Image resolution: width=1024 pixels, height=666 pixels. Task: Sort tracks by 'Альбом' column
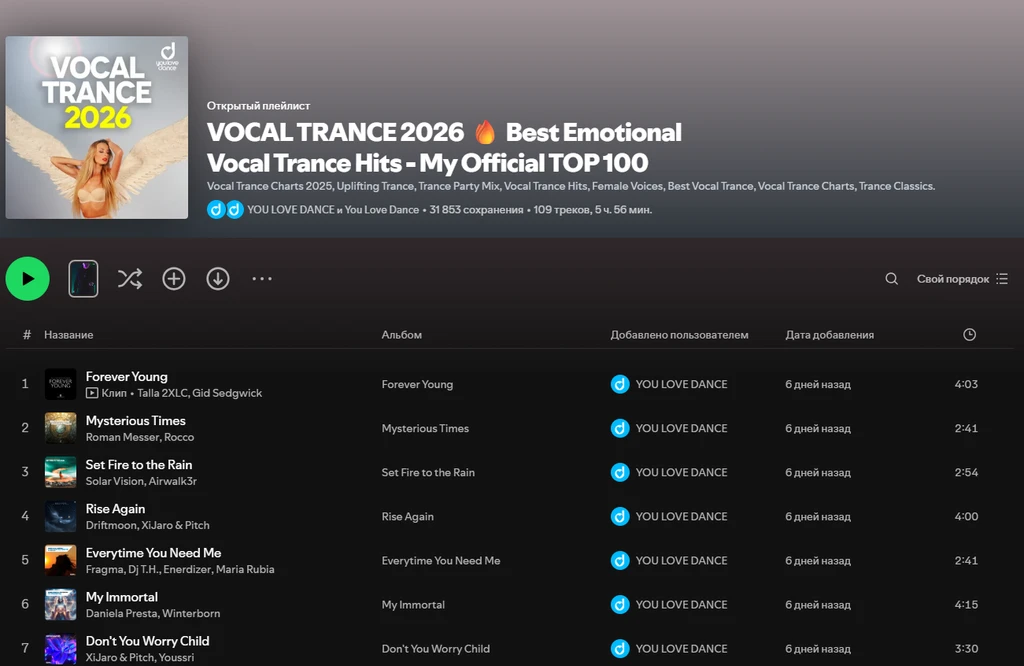(x=402, y=335)
